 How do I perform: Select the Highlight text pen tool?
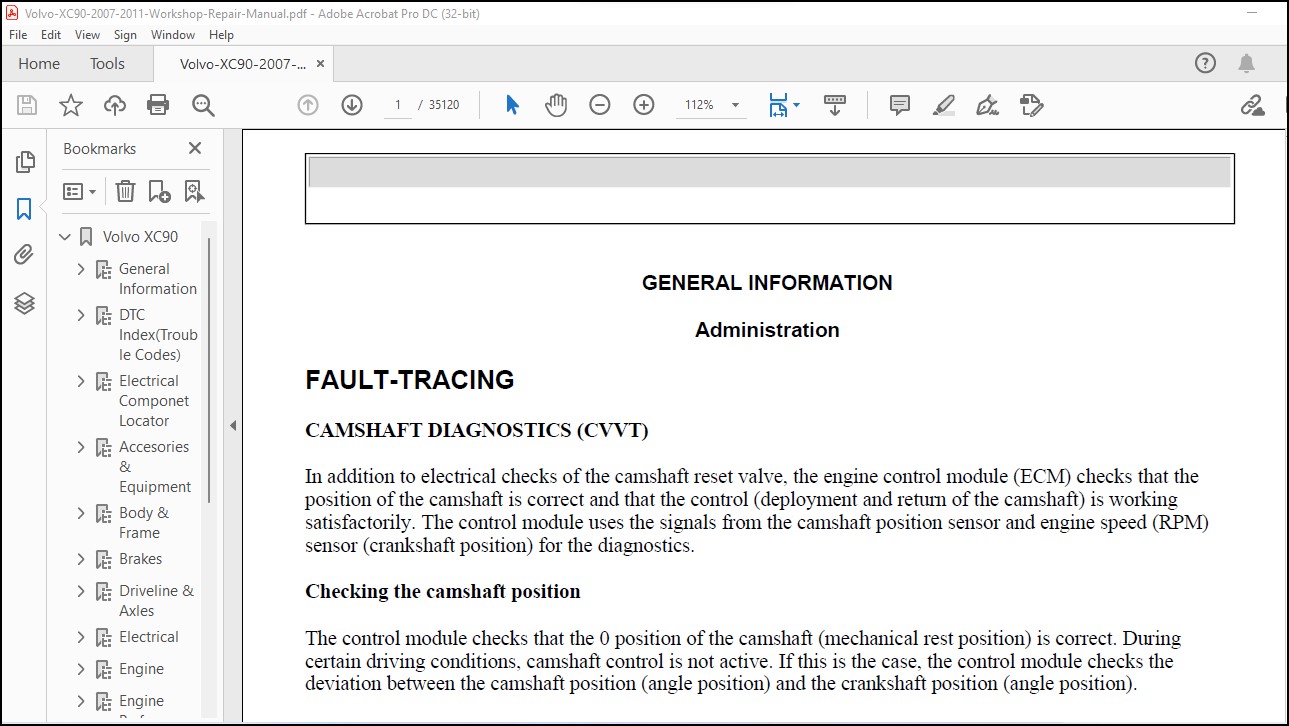[x=943, y=105]
